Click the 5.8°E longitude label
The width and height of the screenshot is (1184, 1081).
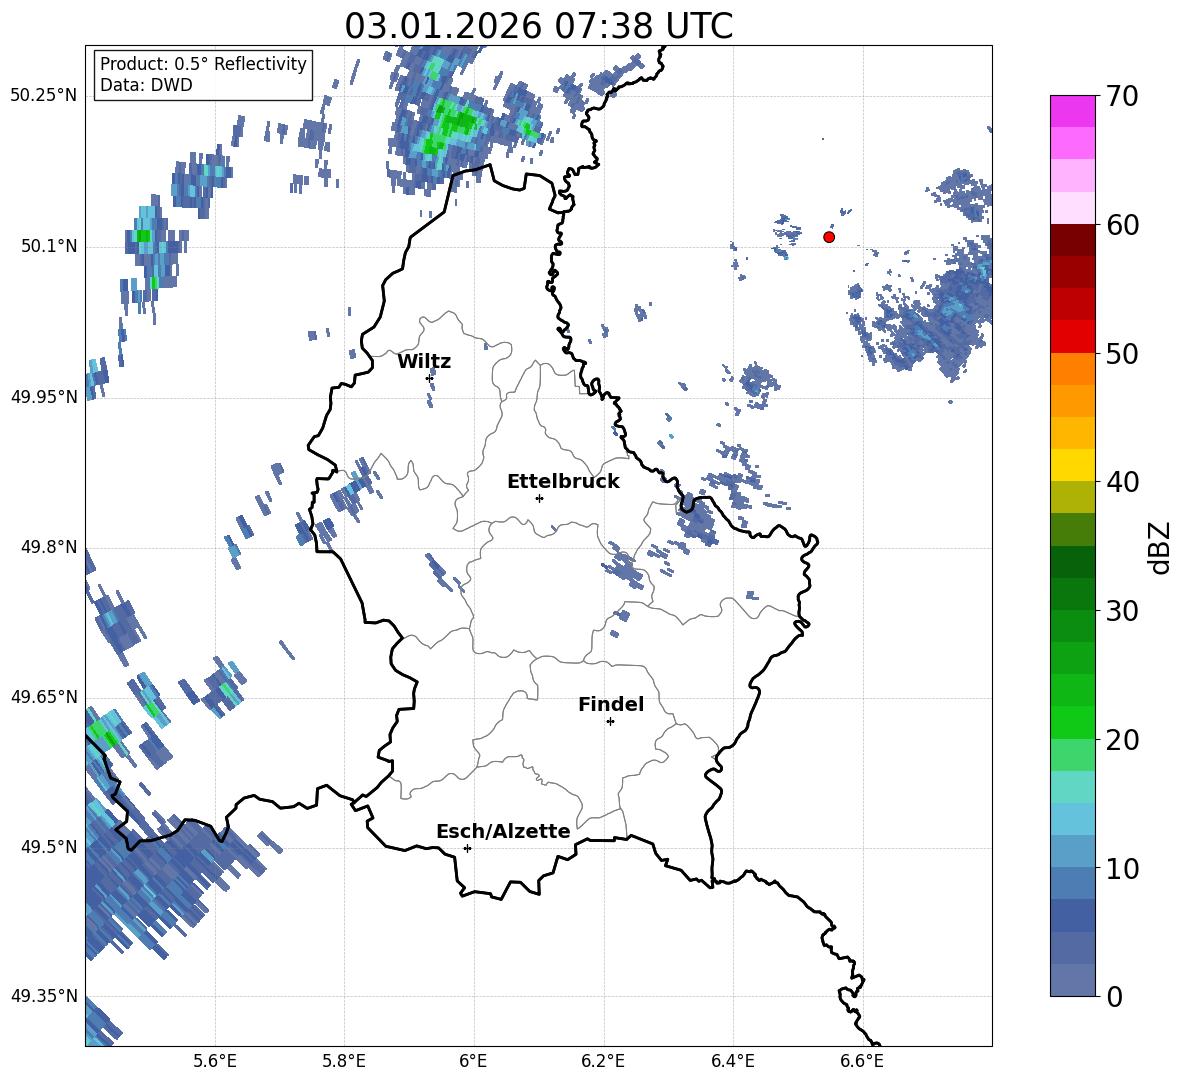click(344, 1061)
